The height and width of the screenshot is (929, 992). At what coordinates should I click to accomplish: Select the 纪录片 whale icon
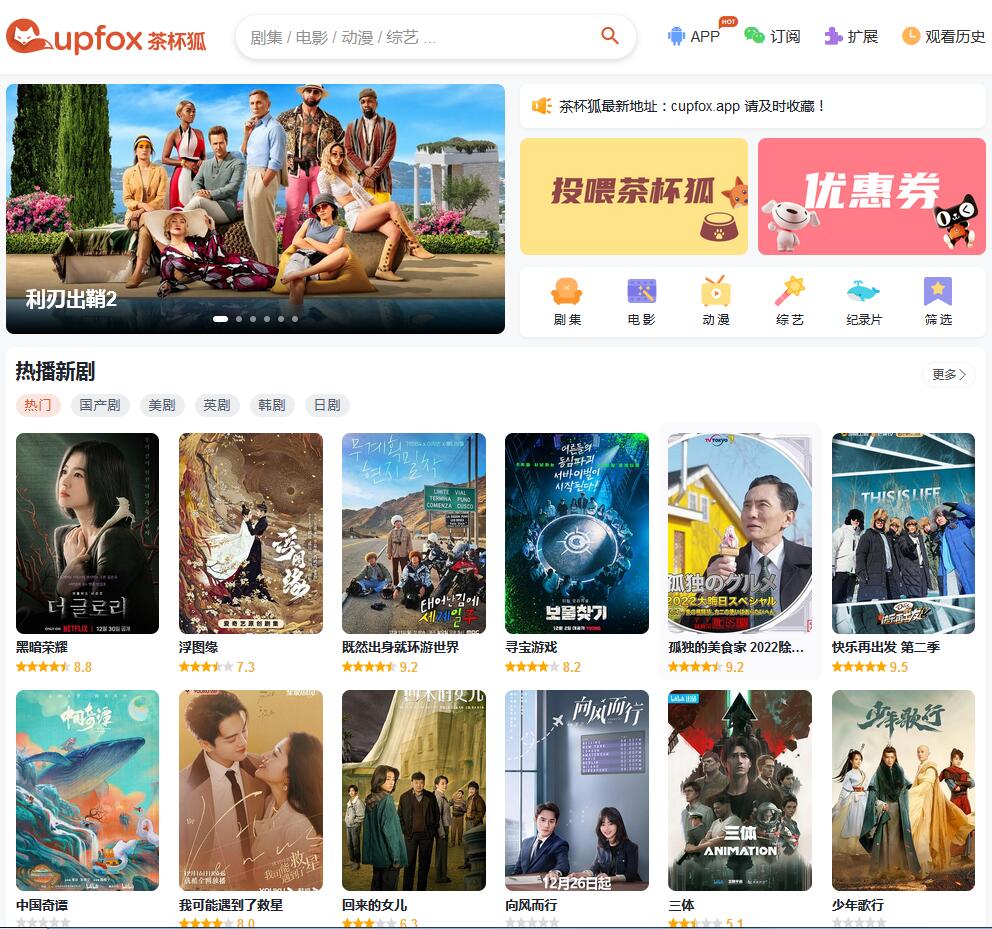pyautogui.click(x=863, y=292)
